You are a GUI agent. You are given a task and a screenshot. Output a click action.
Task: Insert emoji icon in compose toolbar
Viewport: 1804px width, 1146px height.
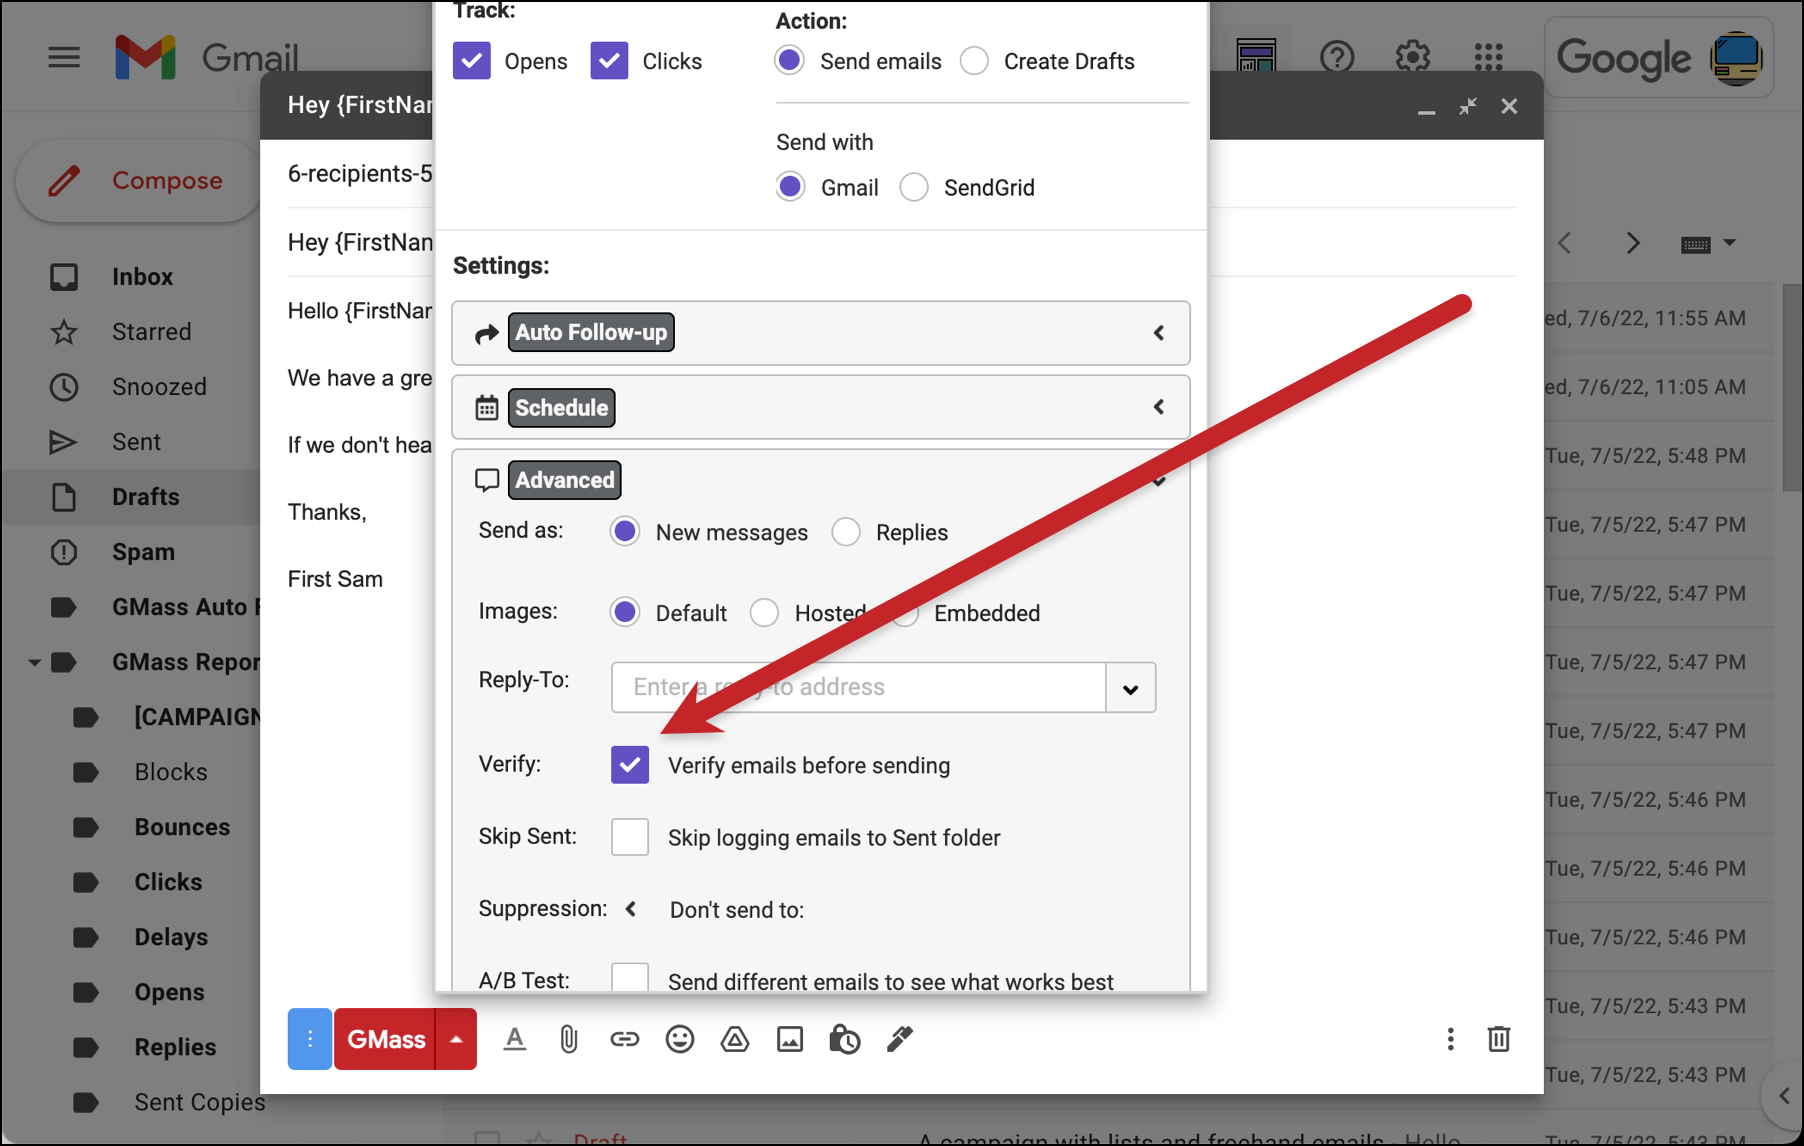tap(680, 1040)
